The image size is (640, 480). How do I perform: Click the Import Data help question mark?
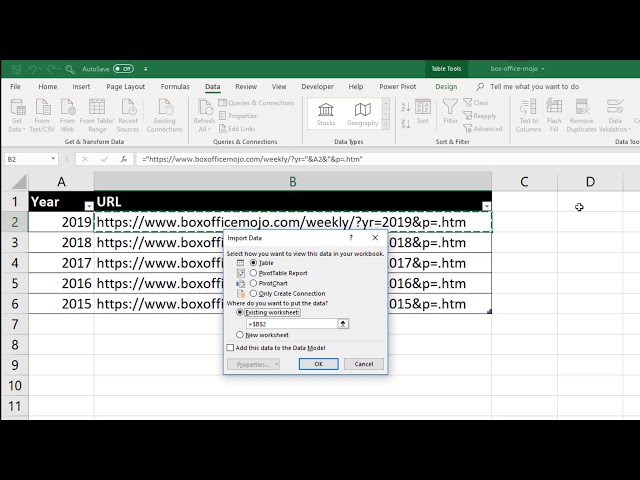[351, 238]
